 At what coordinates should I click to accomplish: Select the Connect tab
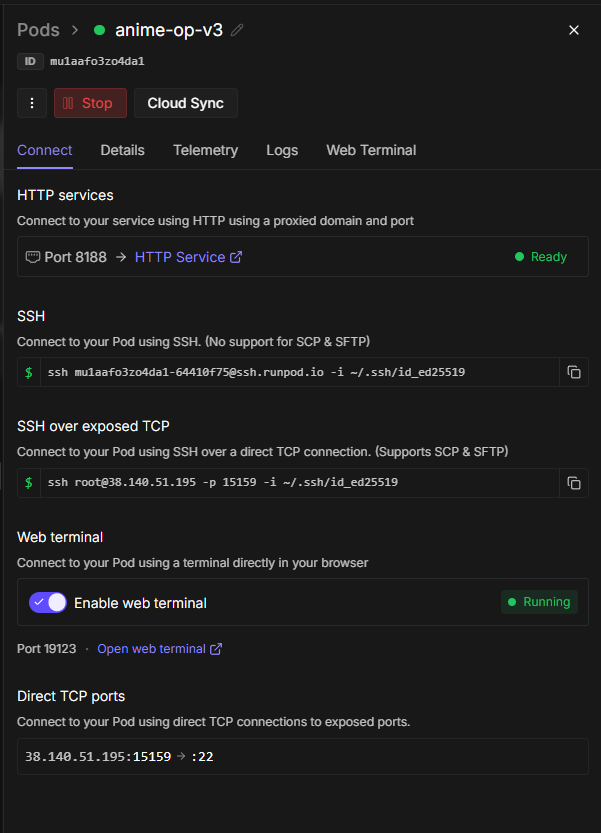point(45,150)
